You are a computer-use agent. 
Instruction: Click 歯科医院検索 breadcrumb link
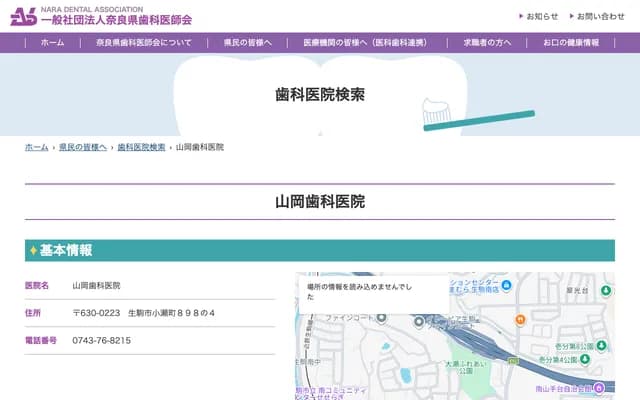141,147
